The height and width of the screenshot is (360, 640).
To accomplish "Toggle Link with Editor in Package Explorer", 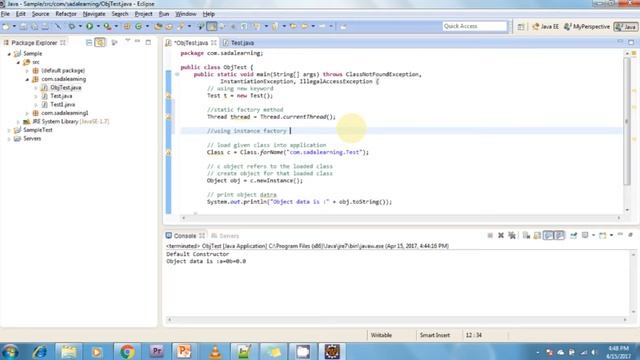I will [x=100, y=42].
